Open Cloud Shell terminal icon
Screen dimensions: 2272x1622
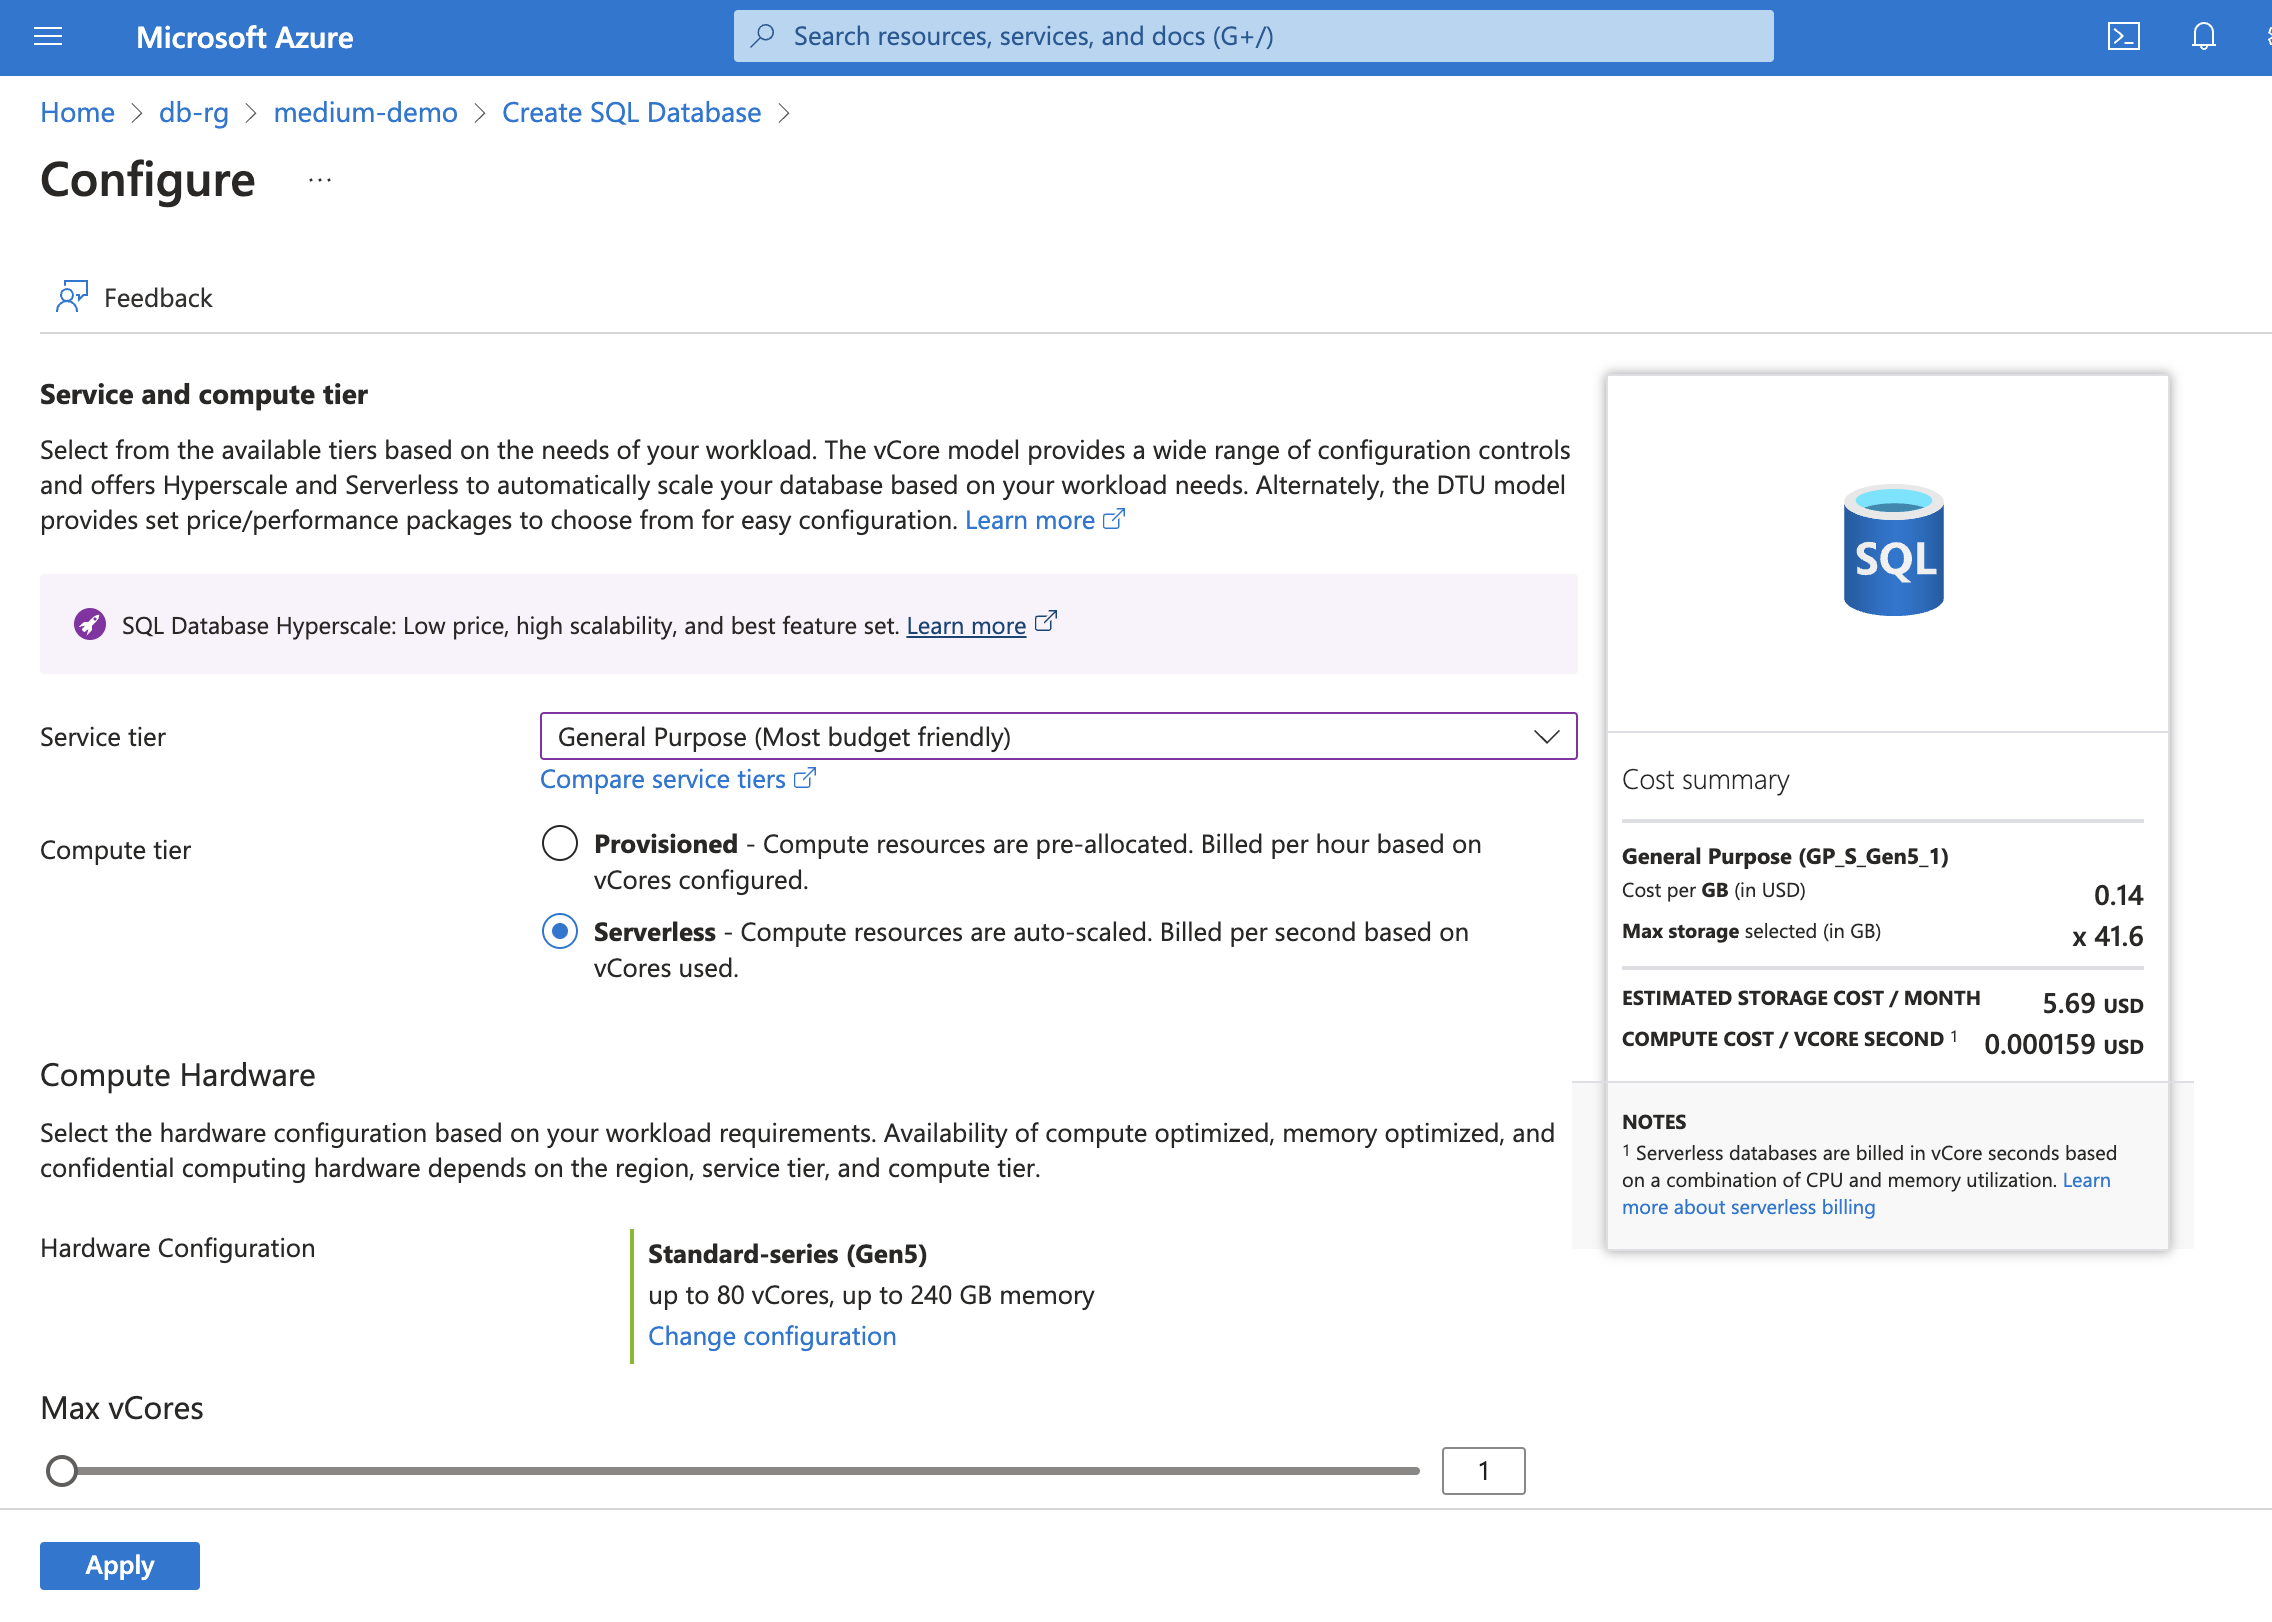(2123, 37)
